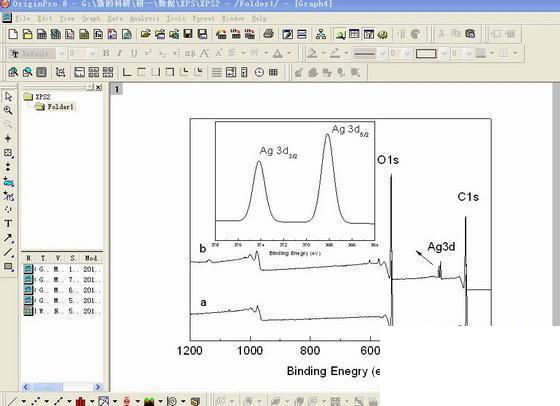Click the Paste clipboard toolbar icon
Image resolution: width=560 pixels, height=406 pixels.
point(470,34)
